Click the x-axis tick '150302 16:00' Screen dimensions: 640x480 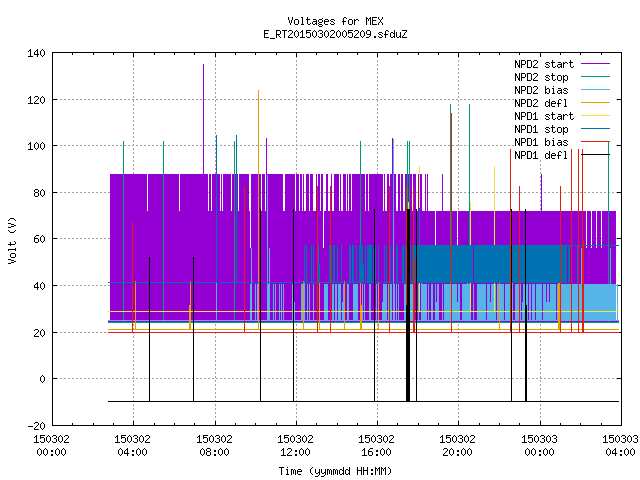[x=376, y=446]
